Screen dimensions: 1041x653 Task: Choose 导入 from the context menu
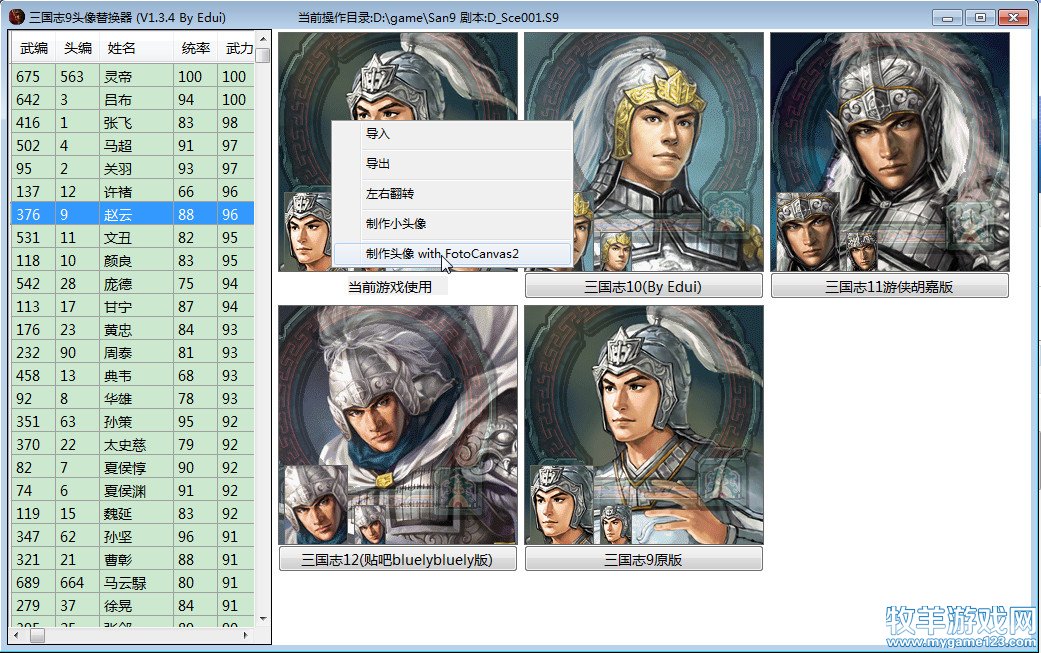(x=452, y=134)
